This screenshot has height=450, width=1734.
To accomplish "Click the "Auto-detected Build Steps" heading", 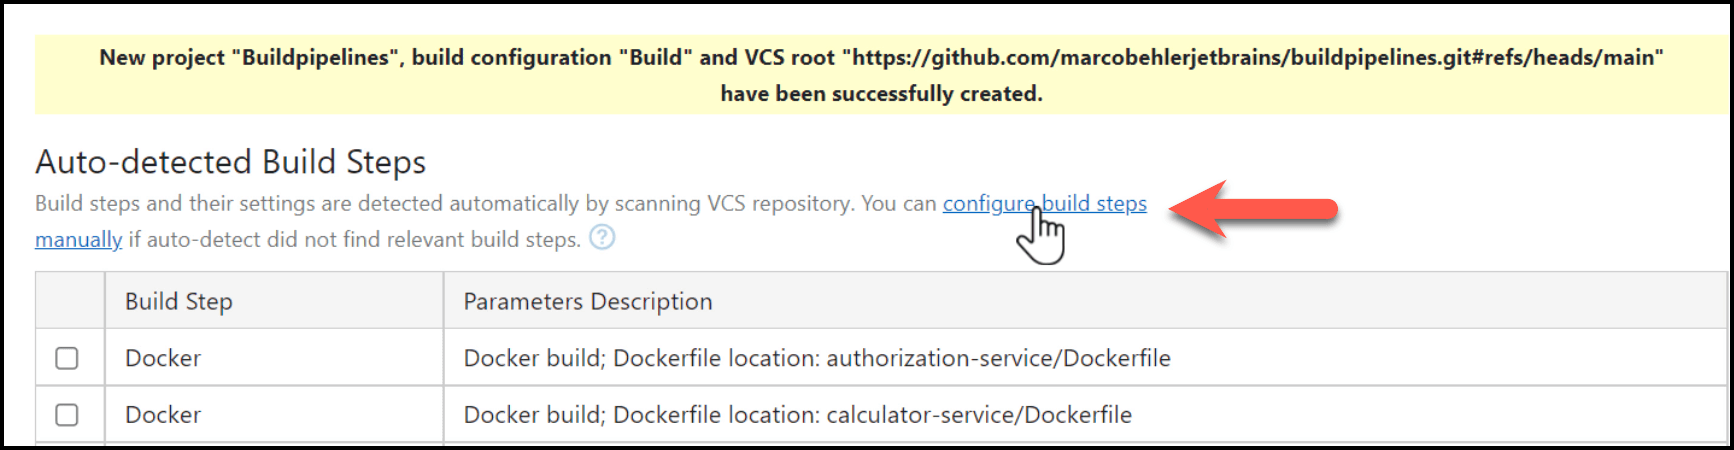I will coord(231,162).
